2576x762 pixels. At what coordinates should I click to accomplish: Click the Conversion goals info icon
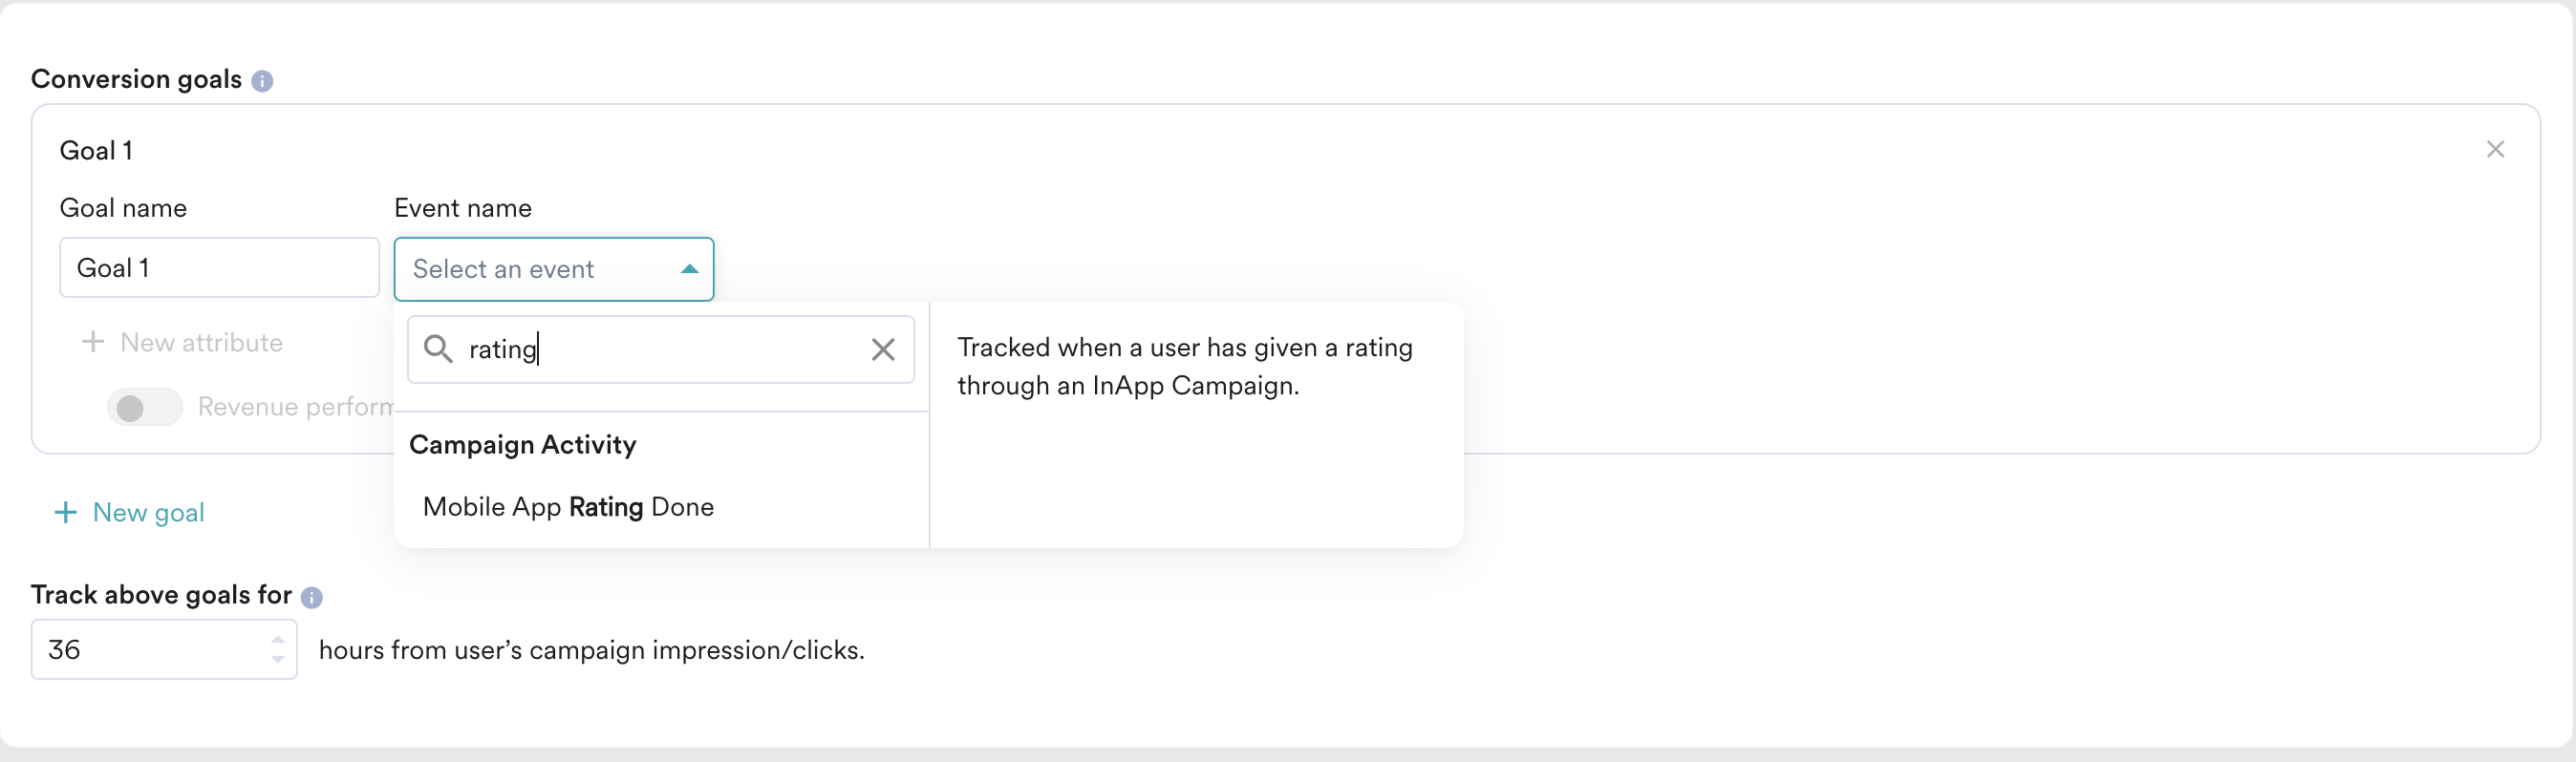tap(262, 81)
